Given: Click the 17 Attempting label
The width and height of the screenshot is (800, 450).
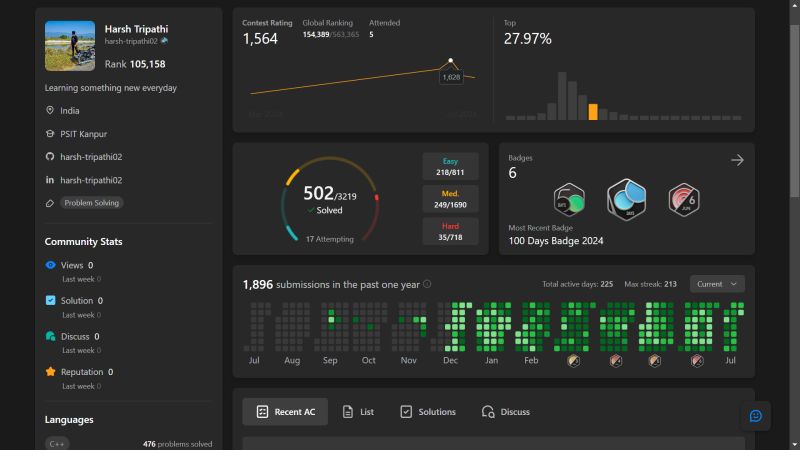Looking at the screenshot, I should click(330, 239).
